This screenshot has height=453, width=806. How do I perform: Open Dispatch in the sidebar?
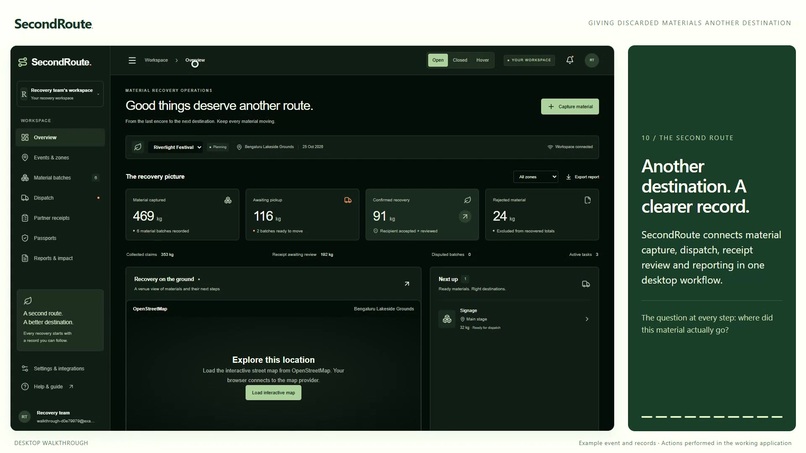coord(60,197)
